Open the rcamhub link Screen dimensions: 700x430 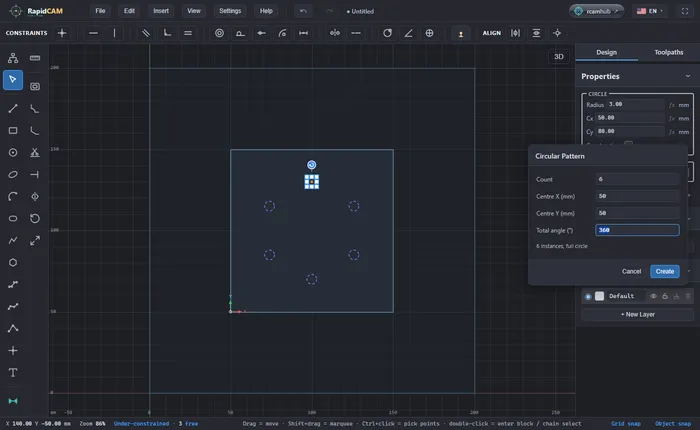pos(596,11)
